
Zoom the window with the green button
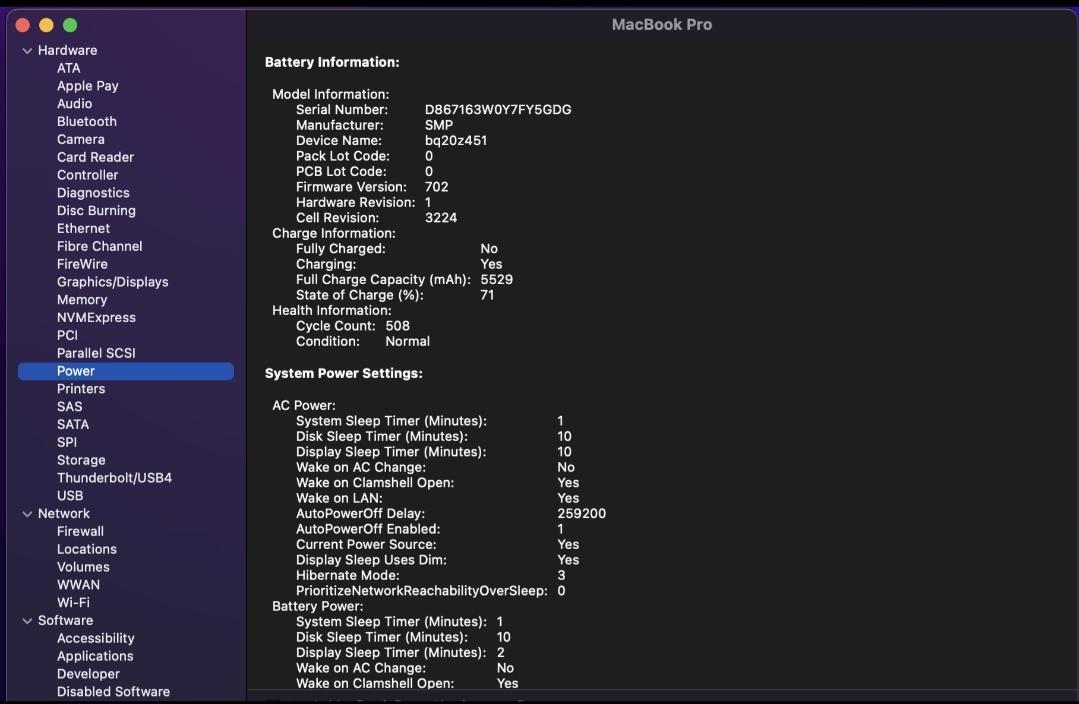click(x=70, y=25)
